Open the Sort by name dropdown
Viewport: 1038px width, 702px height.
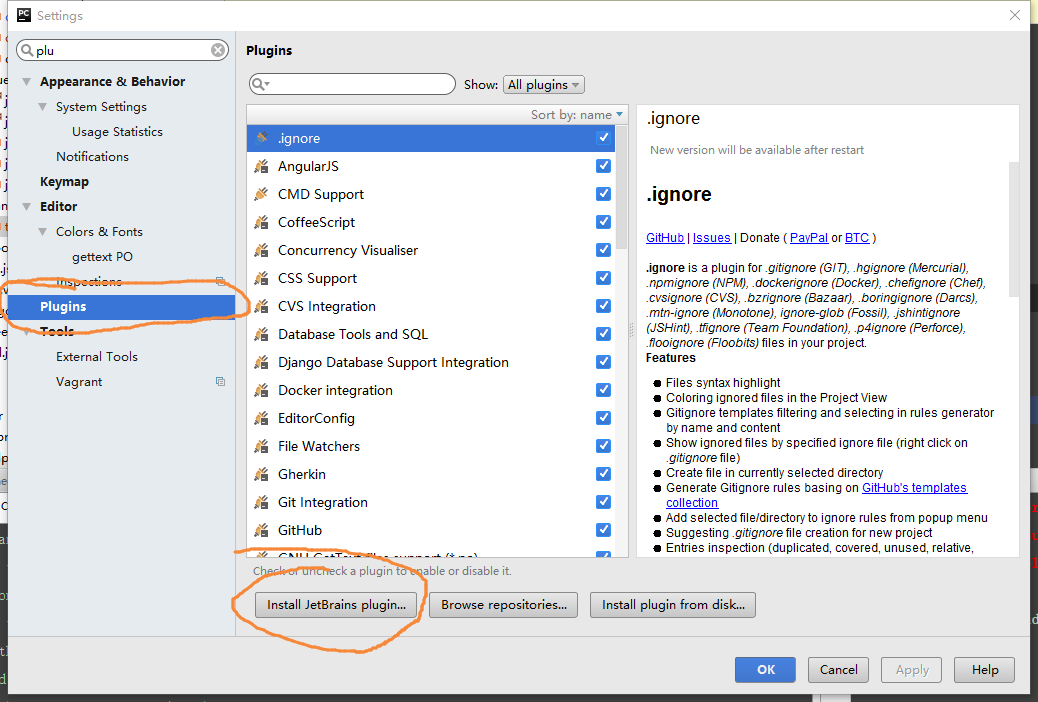tap(577, 115)
